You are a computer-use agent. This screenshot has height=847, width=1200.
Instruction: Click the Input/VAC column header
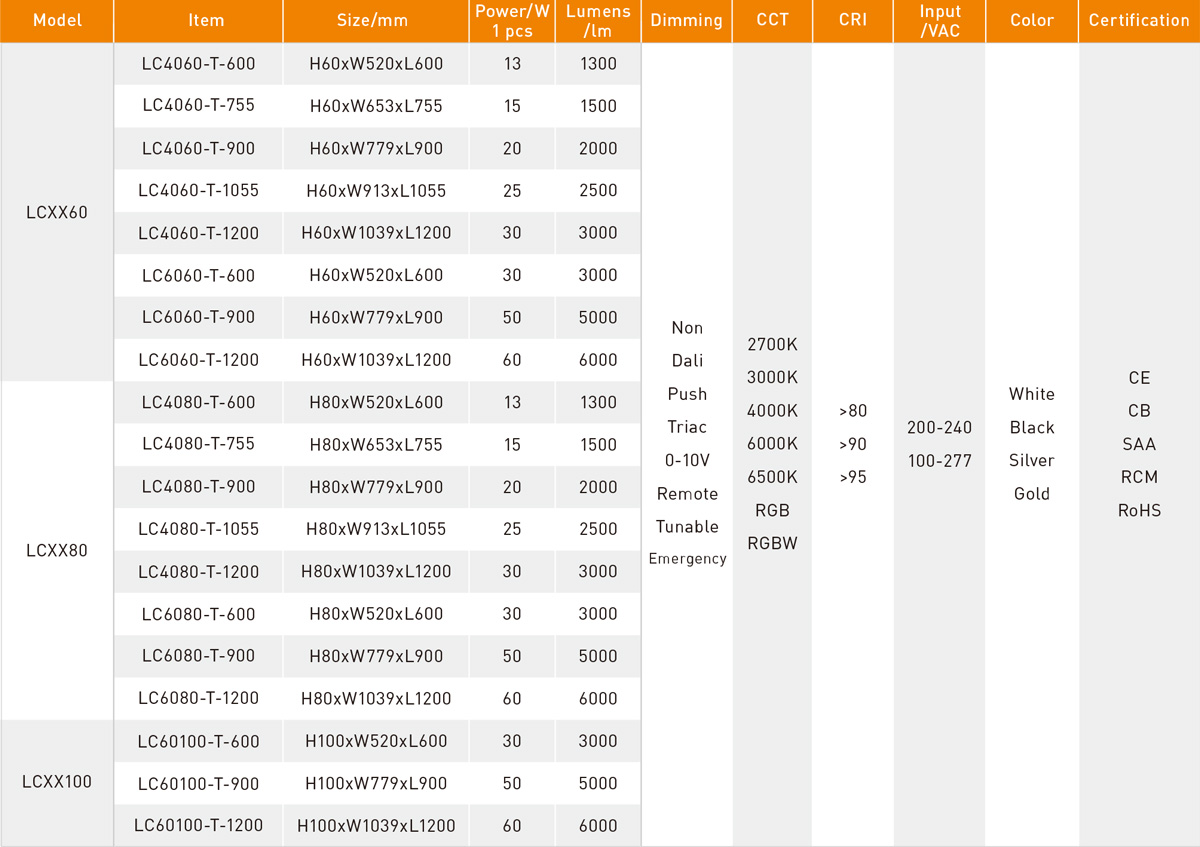(x=939, y=21)
